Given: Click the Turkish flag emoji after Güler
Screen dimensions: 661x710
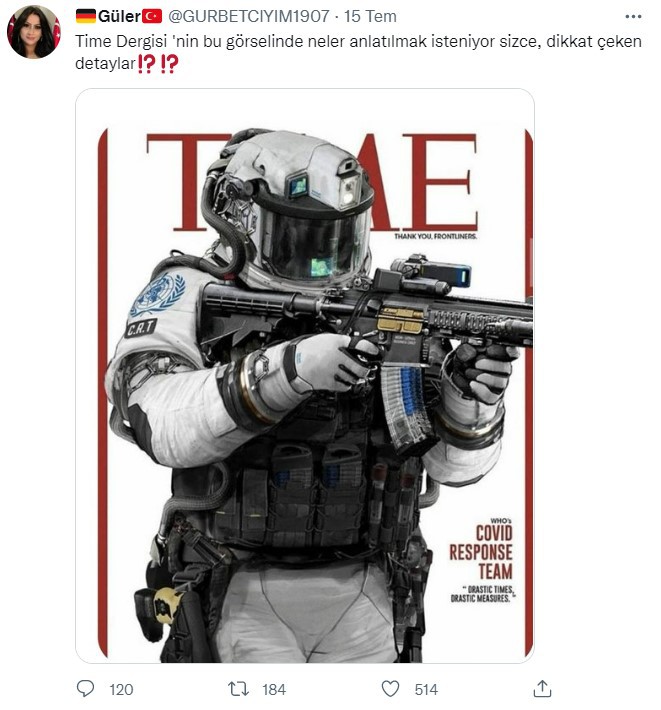Looking at the screenshot, I should (x=152, y=16).
